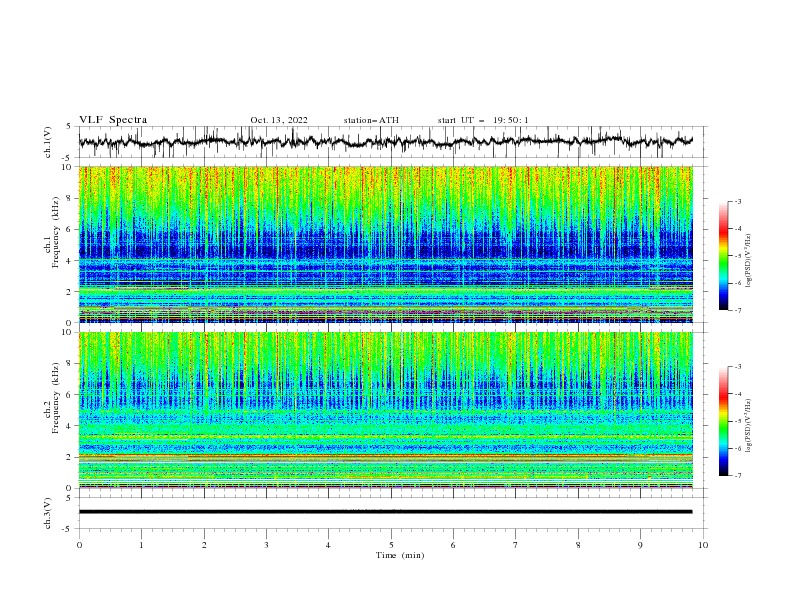Click the 'station=ATH' label
Image resolution: width=792 pixels, height=612 pixels.
tap(371, 120)
